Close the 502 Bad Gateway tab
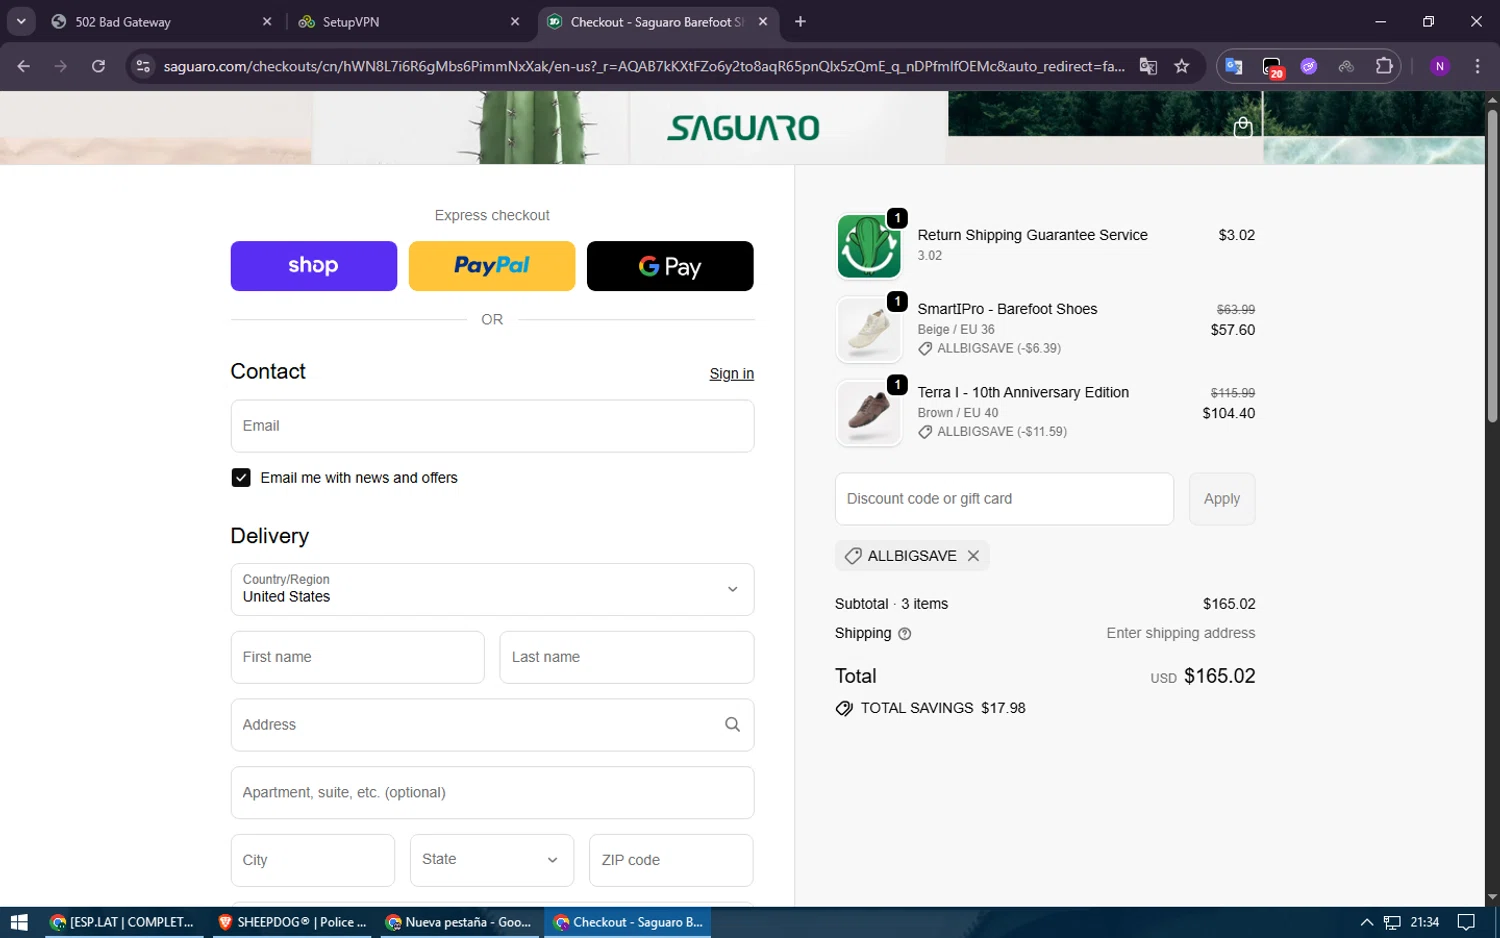Image resolution: width=1500 pixels, height=938 pixels. (267, 21)
